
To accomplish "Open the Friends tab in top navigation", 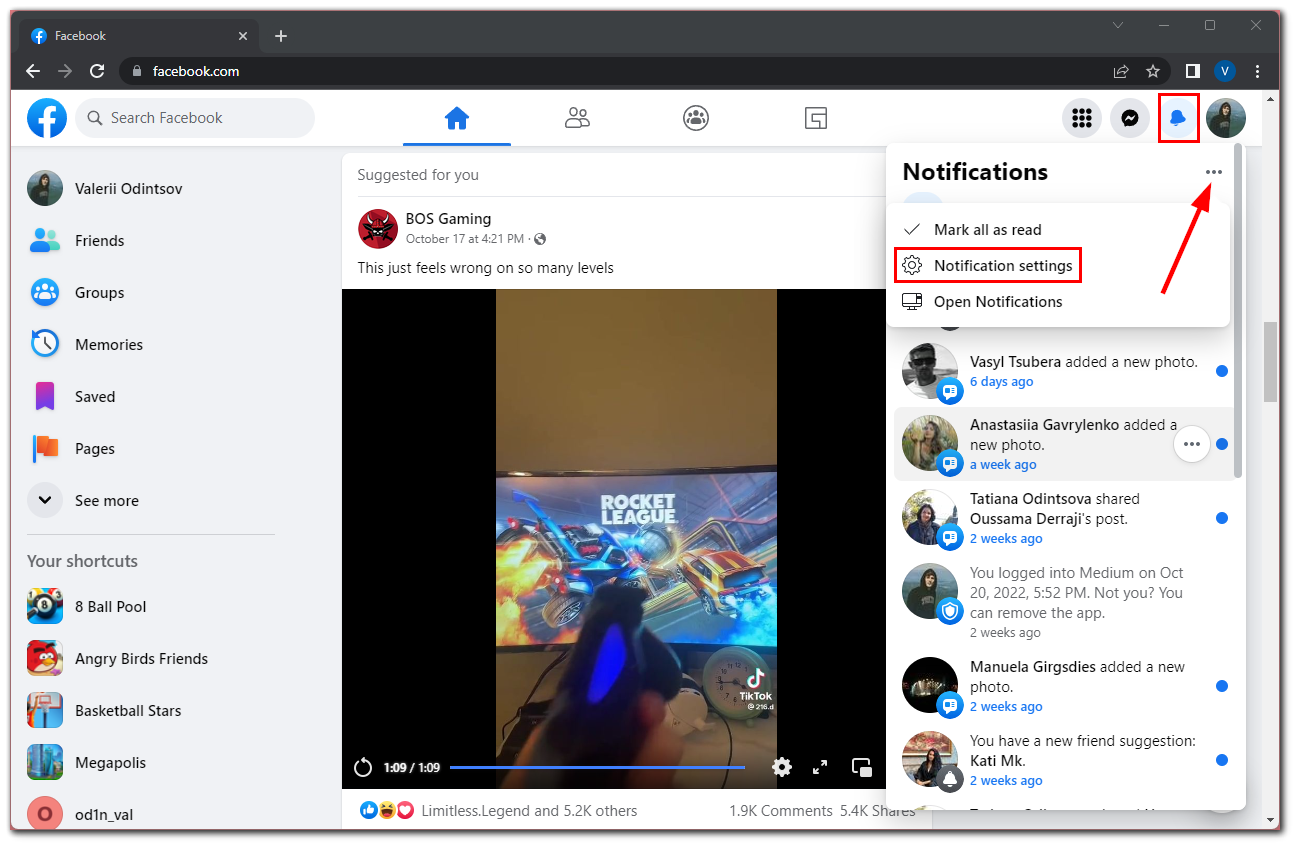I will (x=577, y=118).
